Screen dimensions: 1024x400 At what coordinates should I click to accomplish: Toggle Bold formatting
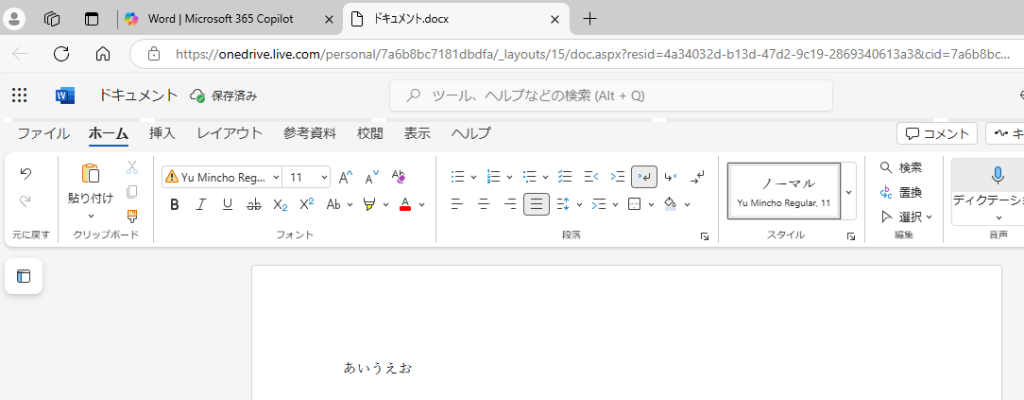click(174, 204)
